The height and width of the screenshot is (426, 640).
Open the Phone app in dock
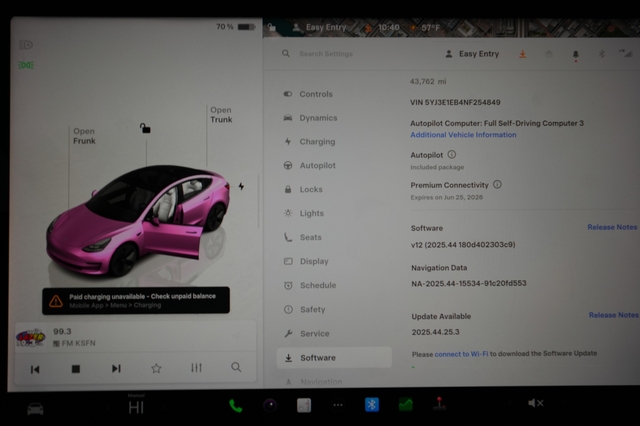click(236, 406)
